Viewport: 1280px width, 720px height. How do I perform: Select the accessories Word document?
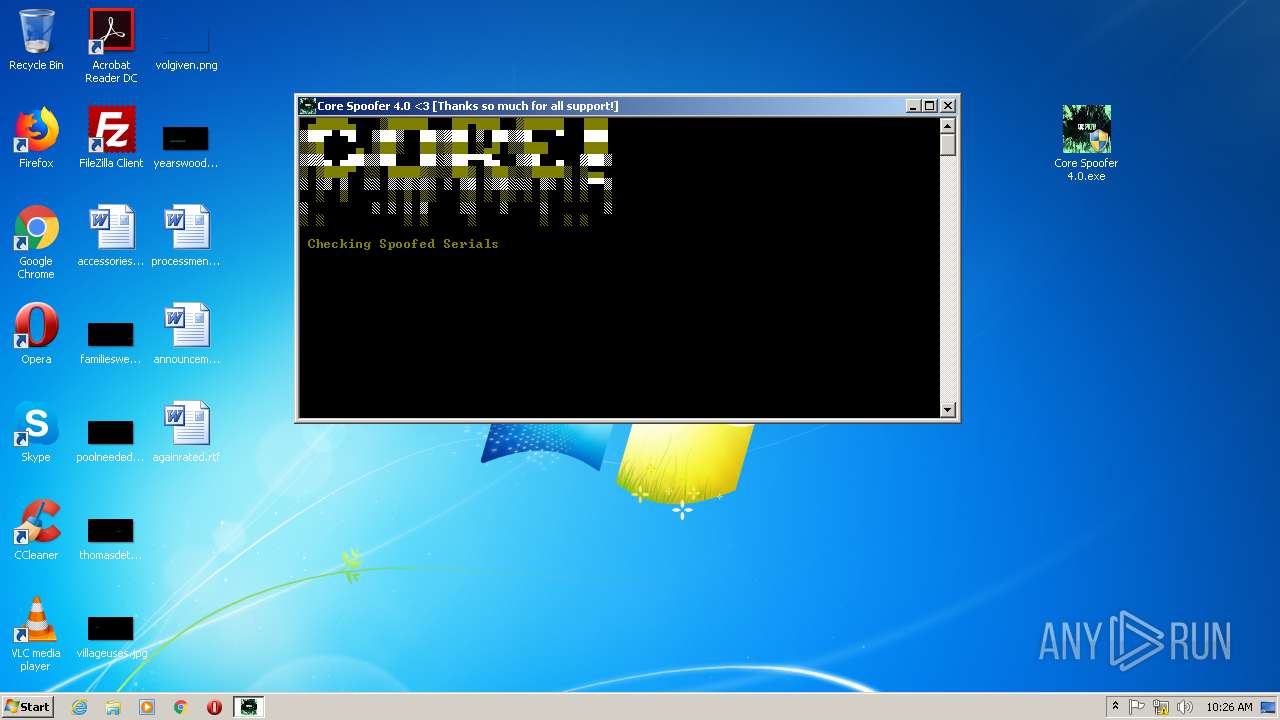click(x=111, y=236)
